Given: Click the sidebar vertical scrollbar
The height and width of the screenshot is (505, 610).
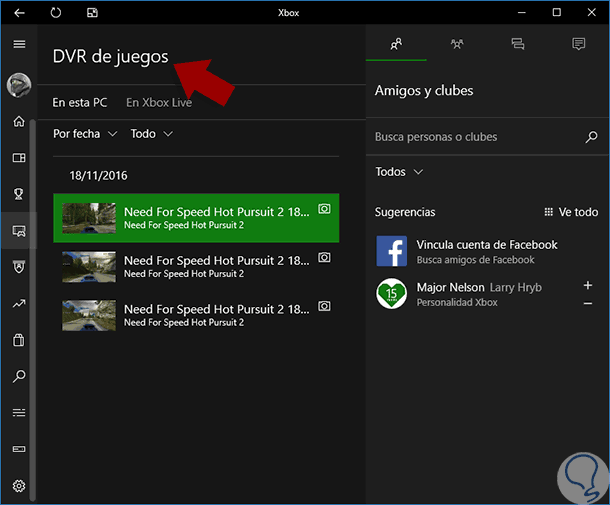Looking at the screenshot, I should coord(33,310).
